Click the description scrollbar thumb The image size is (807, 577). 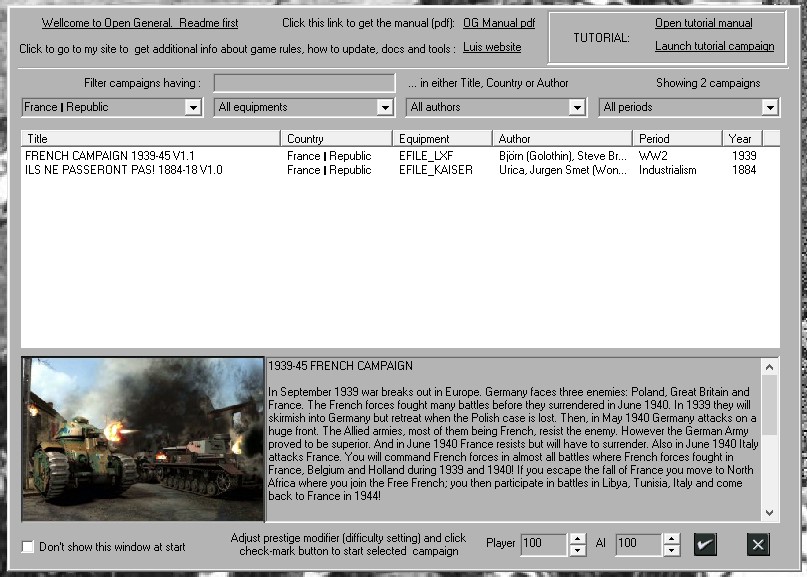pyautogui.click(x=769, y=405)
